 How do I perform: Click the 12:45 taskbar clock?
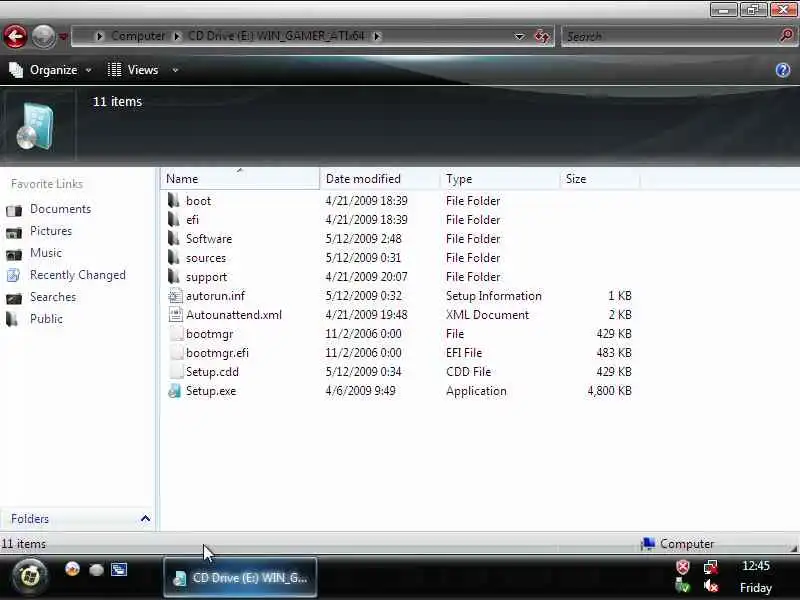click(756, 566)
